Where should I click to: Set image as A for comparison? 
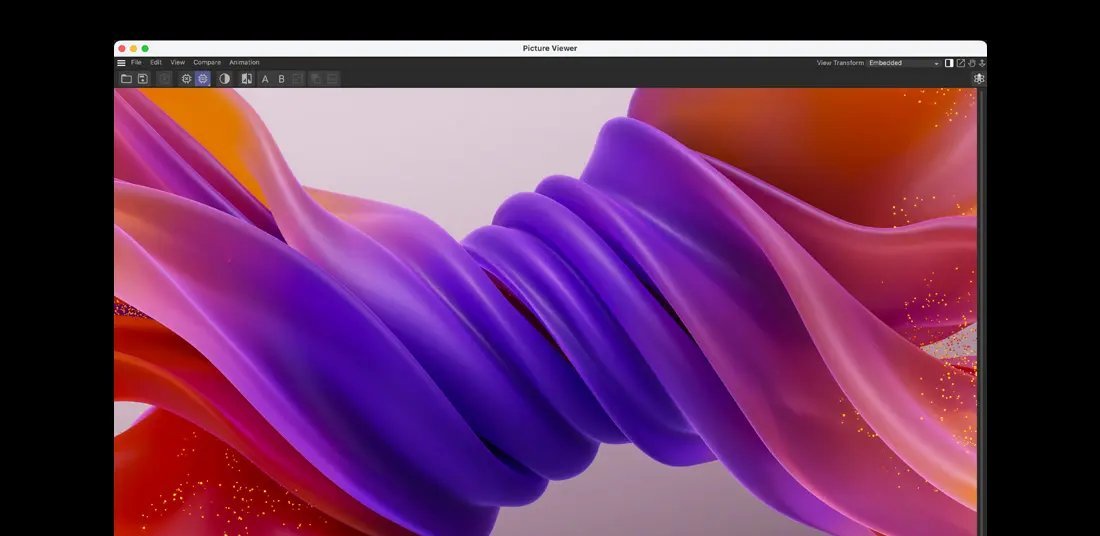tap(265, 79)
